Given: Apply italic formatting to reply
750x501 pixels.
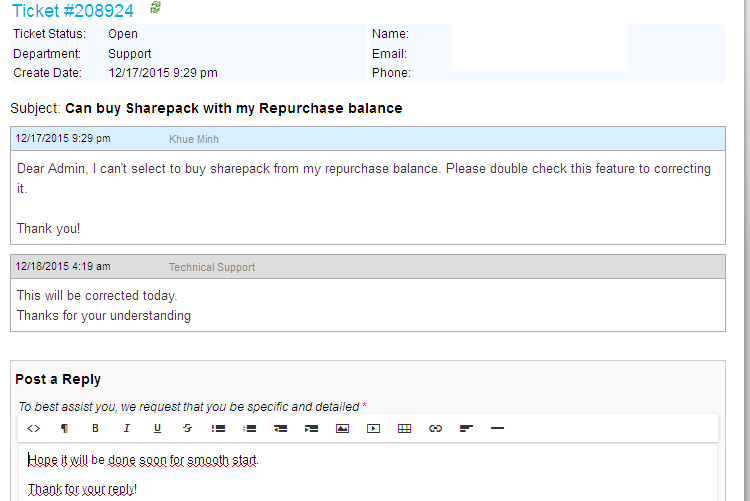Looking at the screenshot, I should click(126, 428).
